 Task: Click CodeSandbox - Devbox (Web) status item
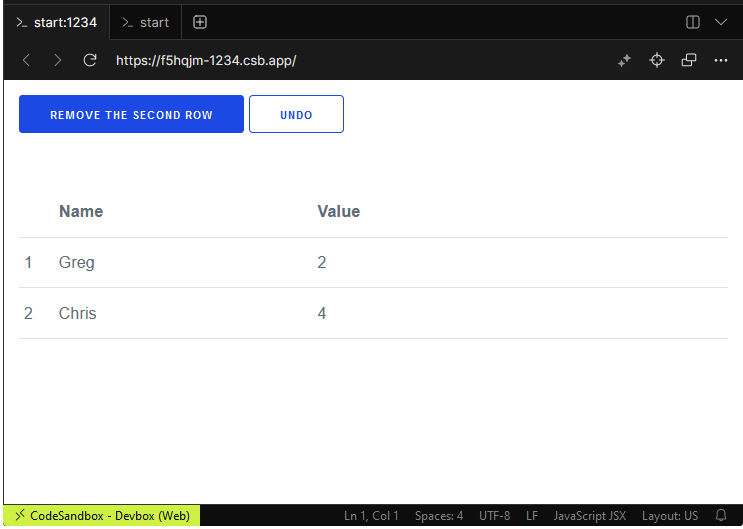click(101, 516)
